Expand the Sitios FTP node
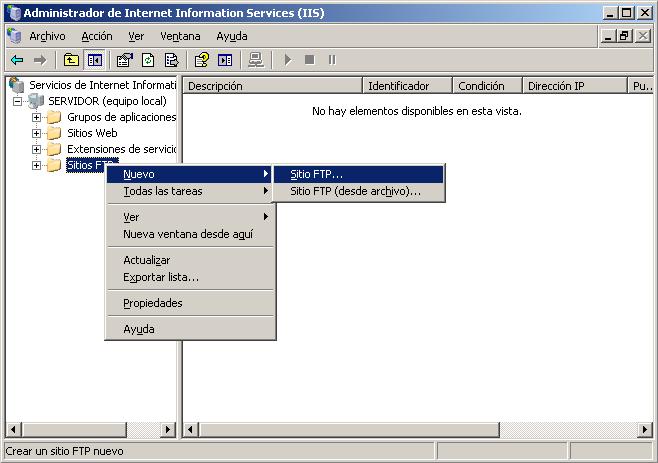Viewport: 658px width, 463px height. tap(37, 165)
